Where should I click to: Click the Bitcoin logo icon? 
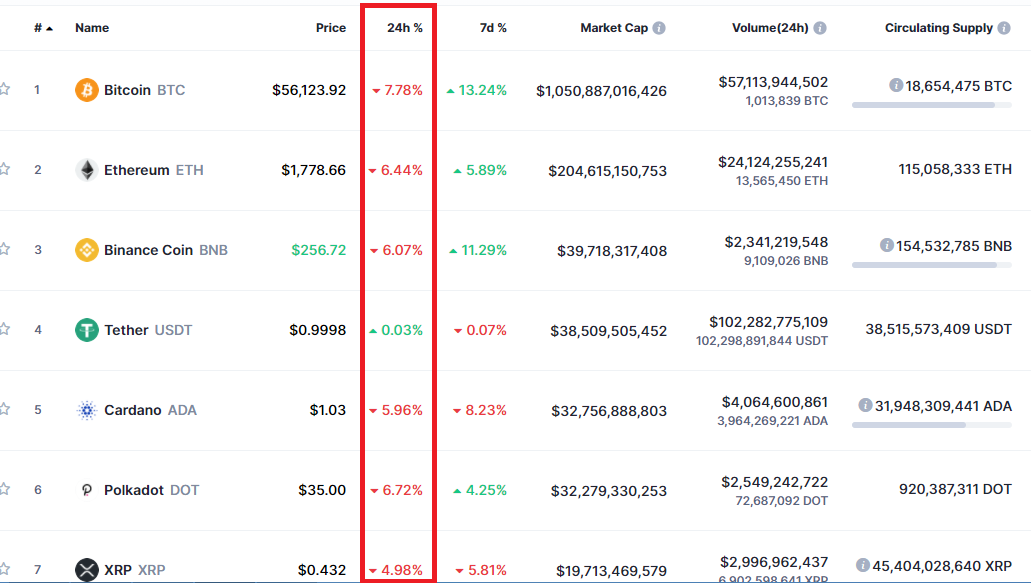click(87, 90)
